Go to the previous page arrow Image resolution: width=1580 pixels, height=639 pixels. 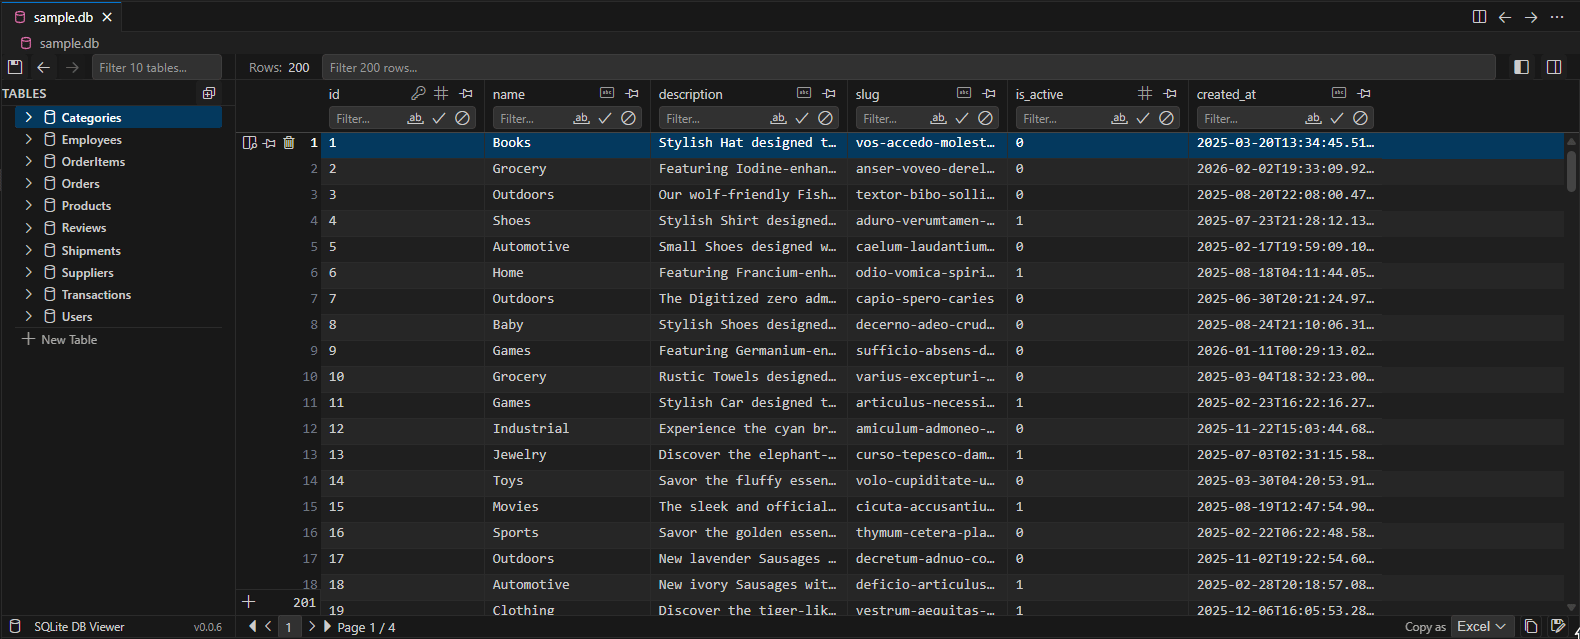point(268,626)
